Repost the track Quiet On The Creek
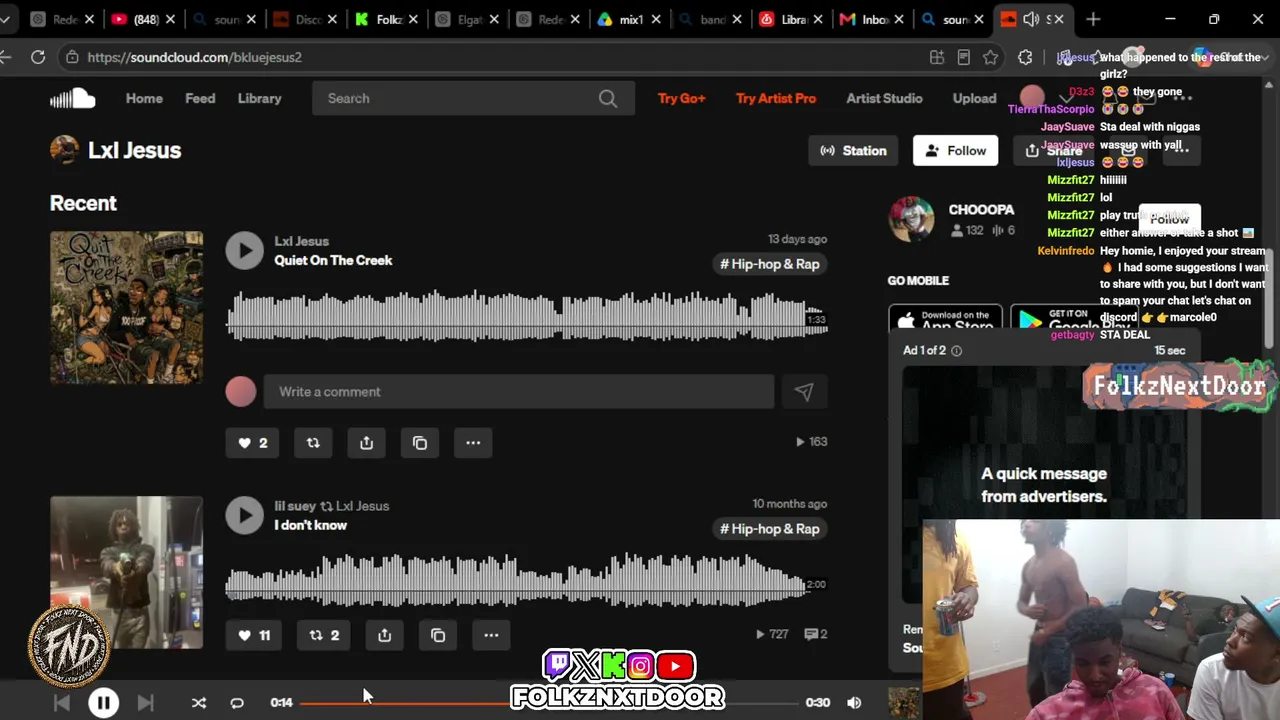The height and width of the screenshot is (720, 1280). pos(313,443)
